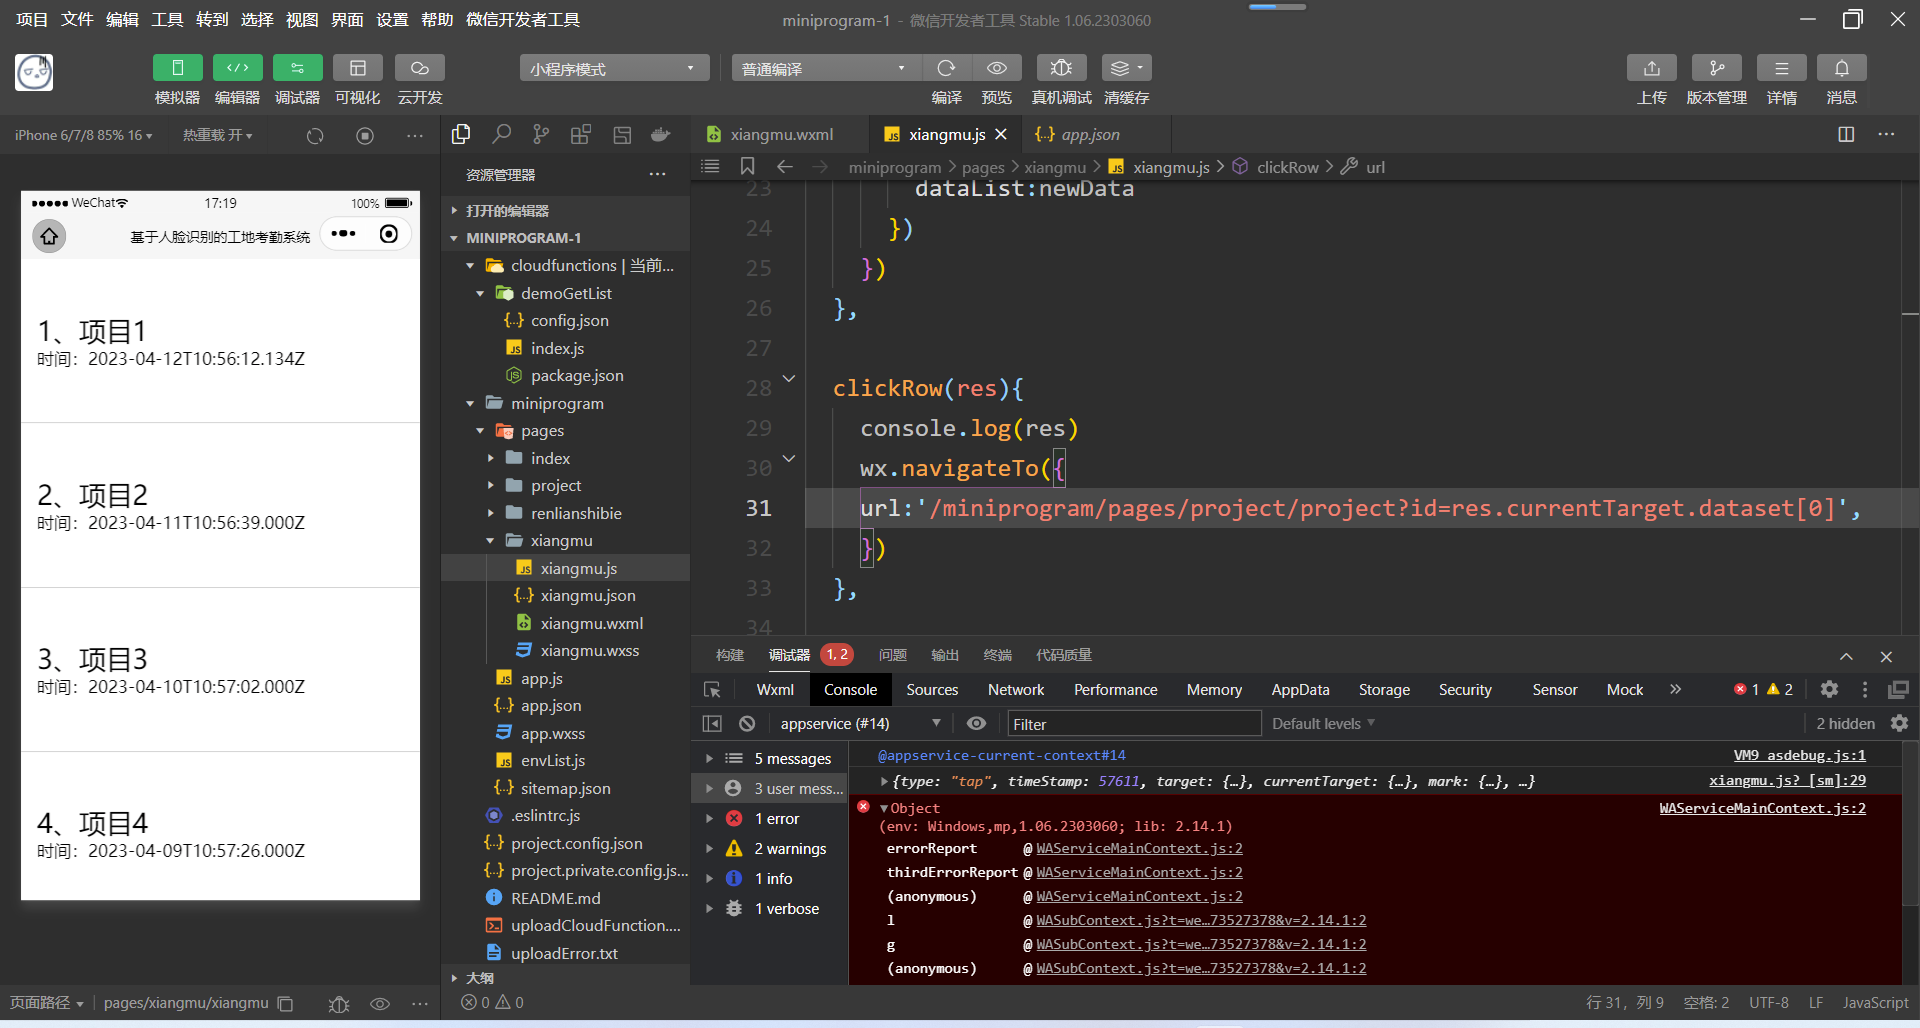Expand the index folder
Screen dimensions: 1920x1028
coord(490,458)
